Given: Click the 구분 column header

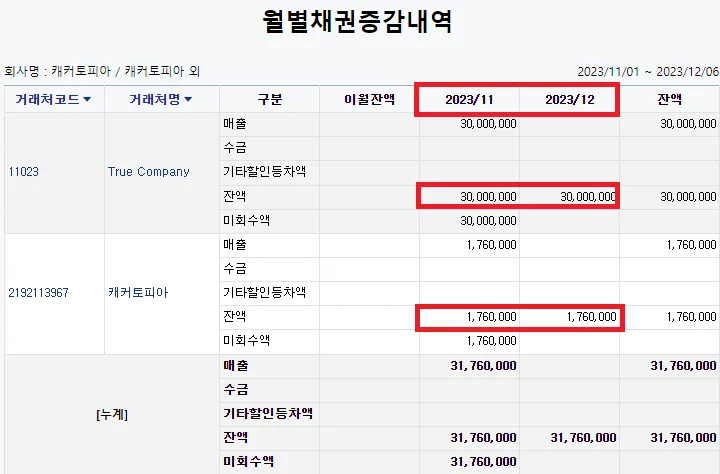Looking at the screenshot, I should 270,99.
